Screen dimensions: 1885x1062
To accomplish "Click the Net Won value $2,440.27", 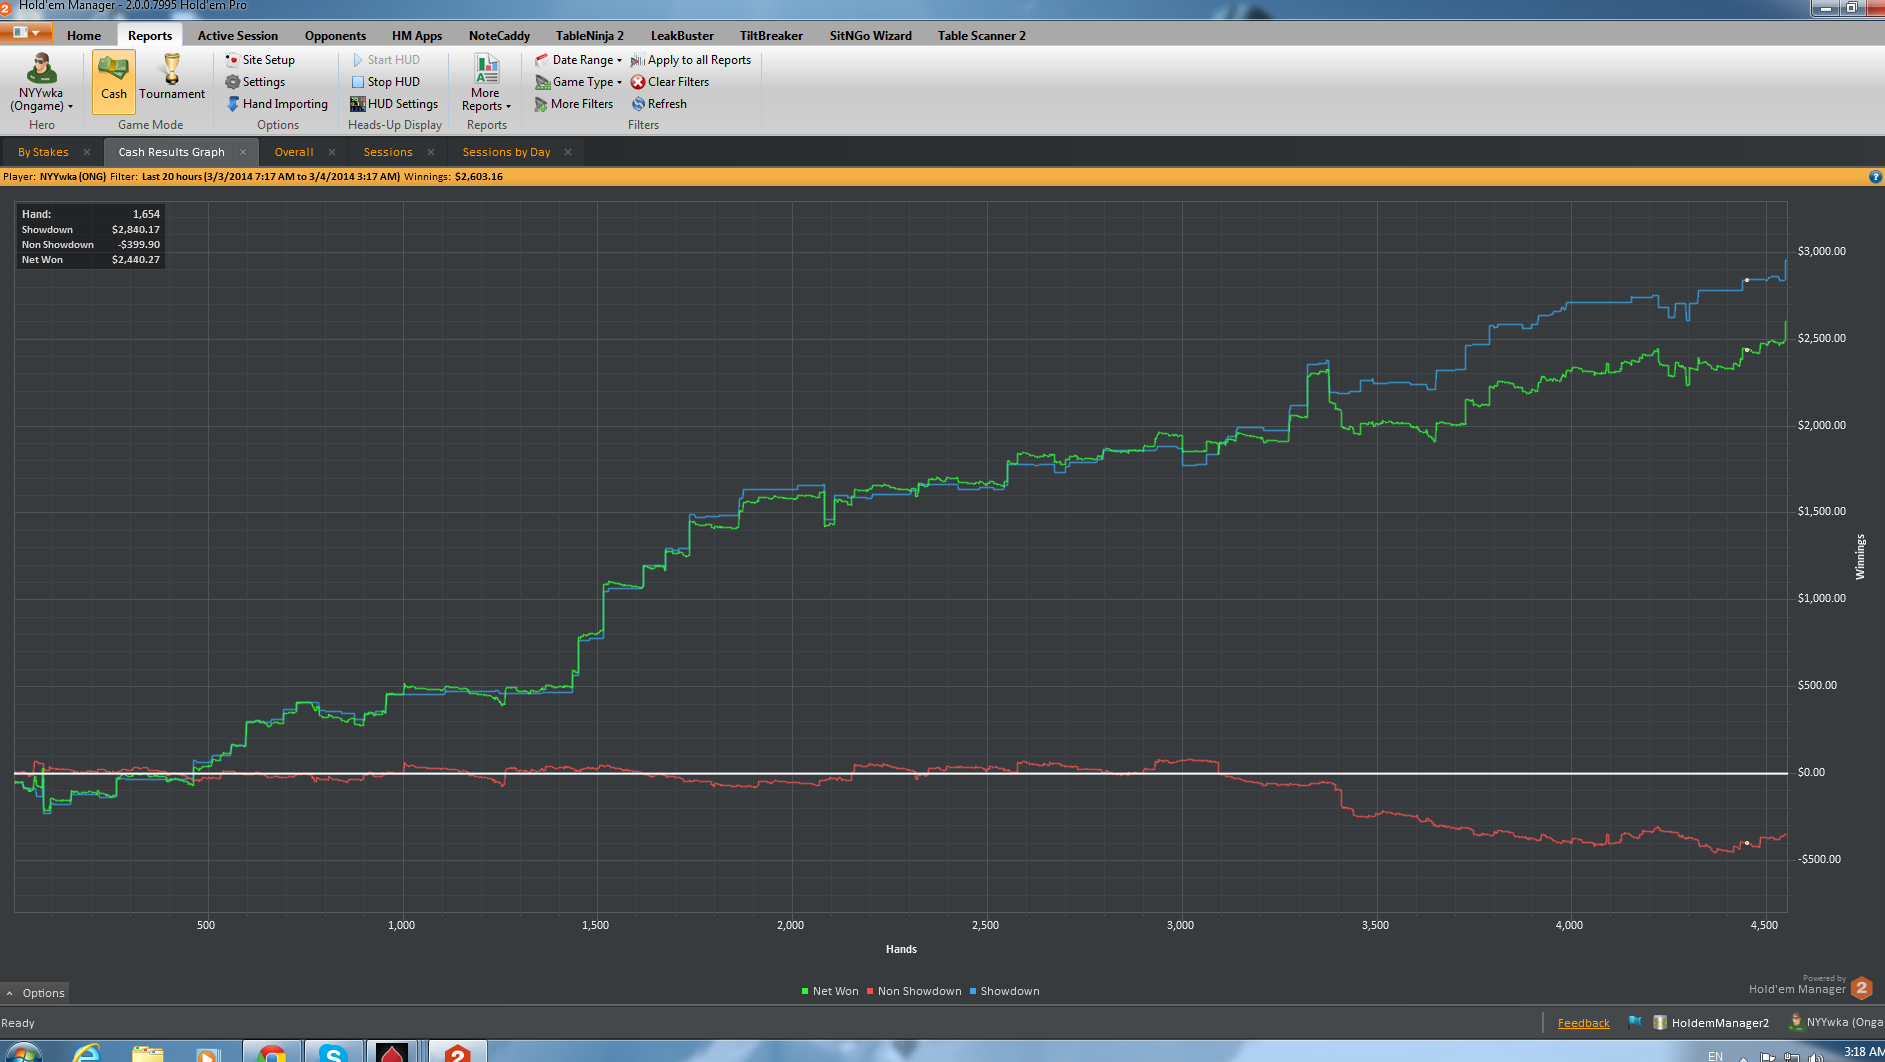I will [x=136, y=259].
